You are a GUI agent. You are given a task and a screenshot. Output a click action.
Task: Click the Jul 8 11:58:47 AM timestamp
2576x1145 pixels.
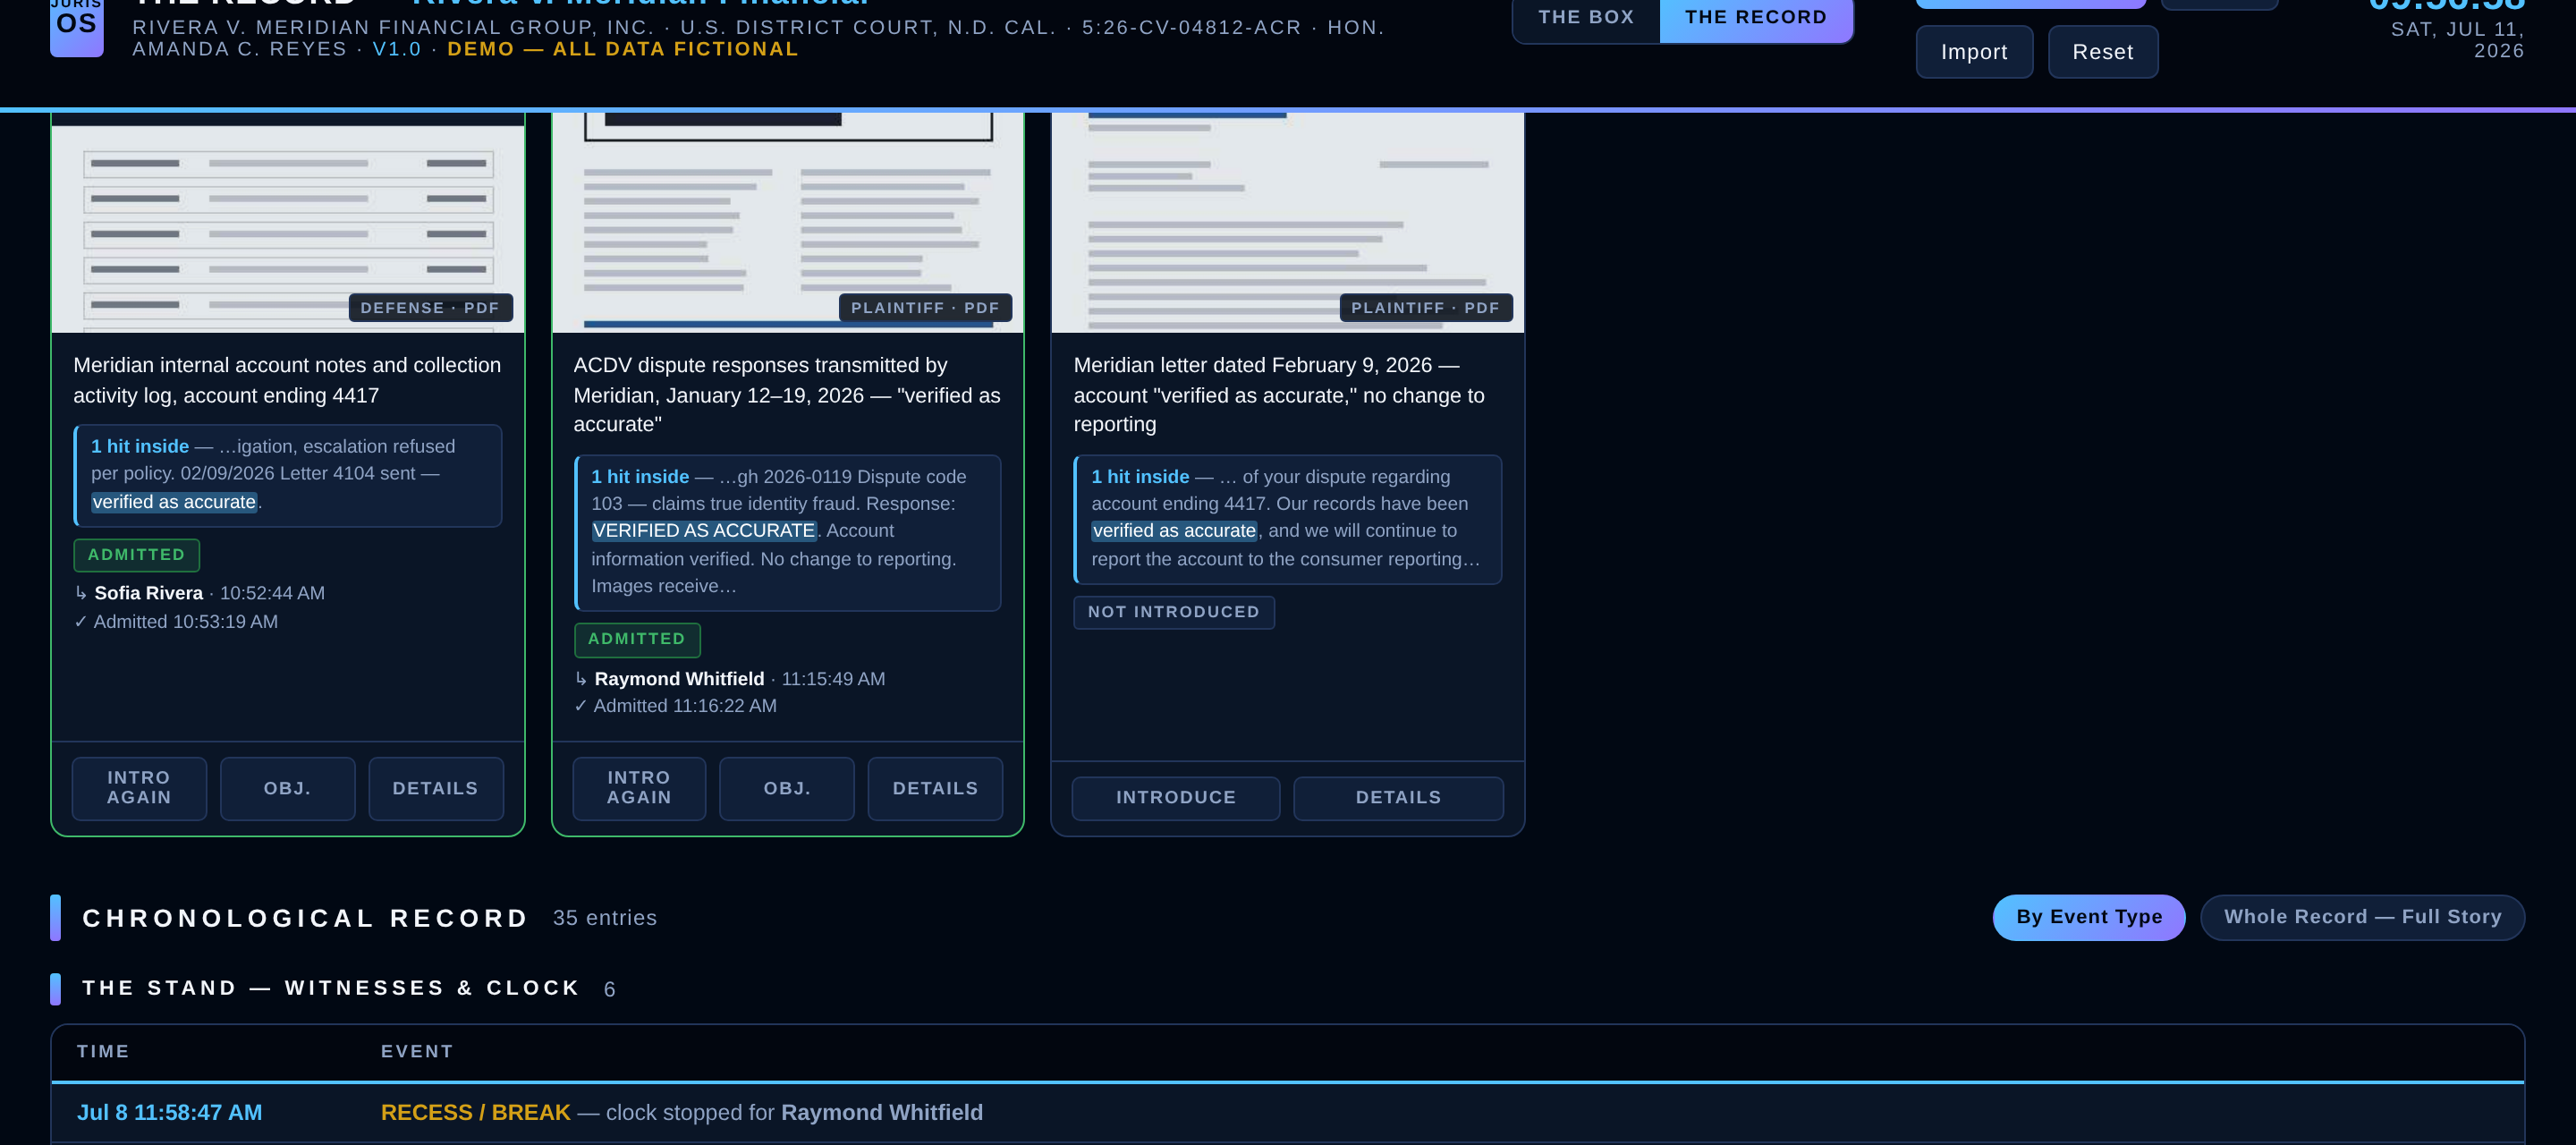click(x=170, y=1113)
